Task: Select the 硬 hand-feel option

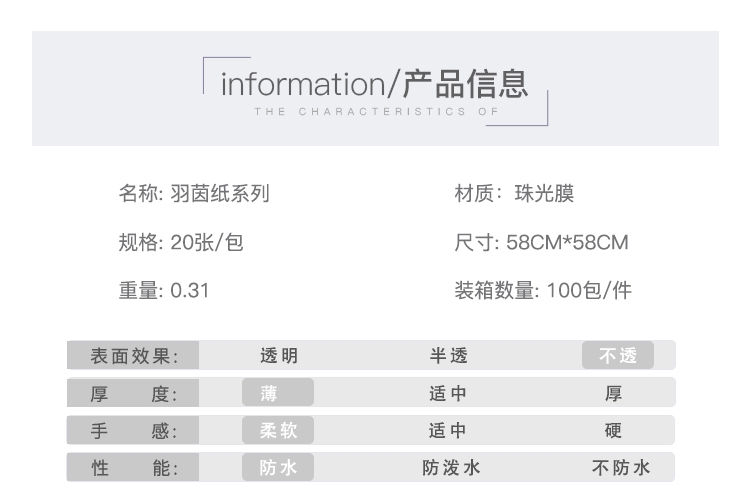Action: point(613,430)
